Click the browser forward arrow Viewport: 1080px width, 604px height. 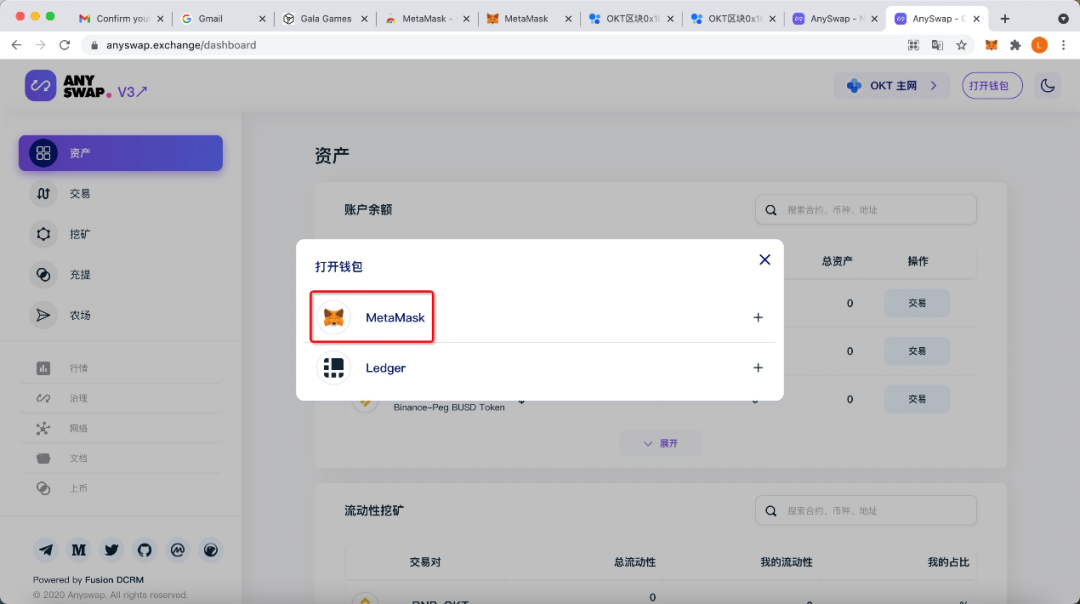coord(41,45)
